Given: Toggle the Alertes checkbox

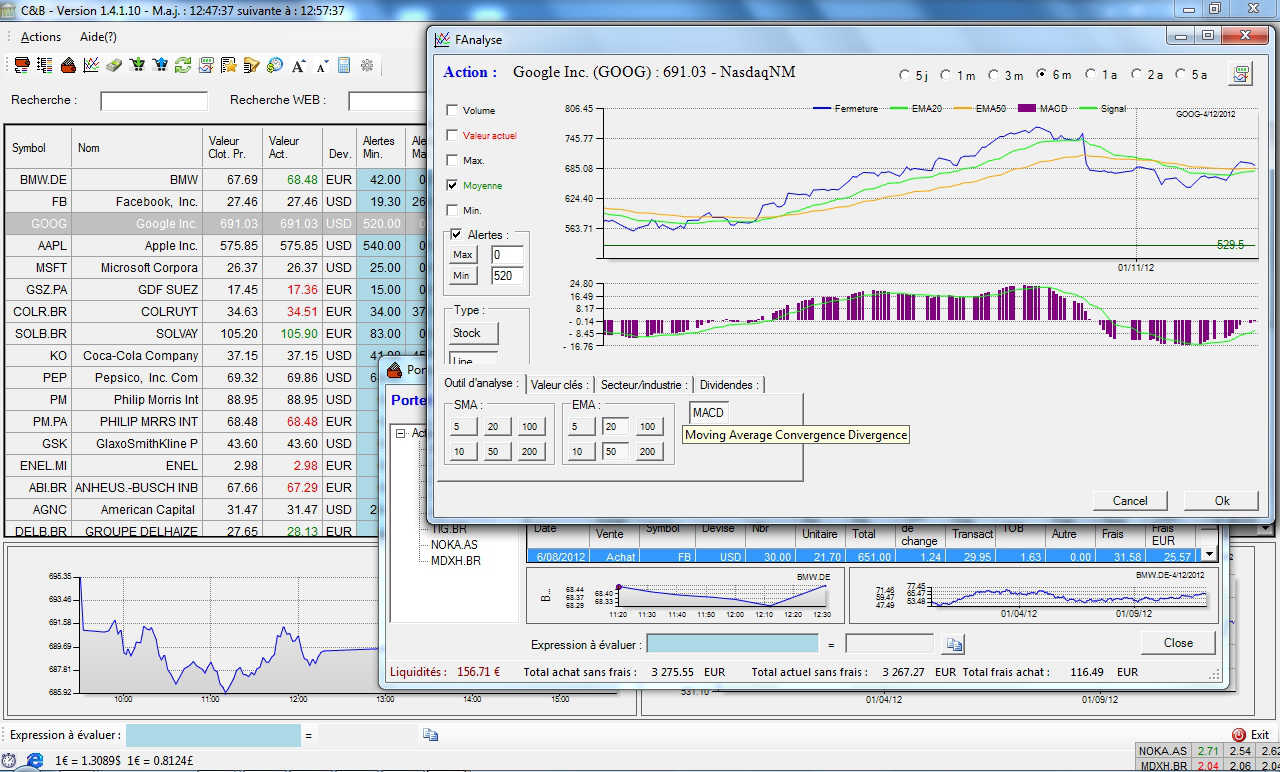Looking at the screenshot, I should 457,234.
